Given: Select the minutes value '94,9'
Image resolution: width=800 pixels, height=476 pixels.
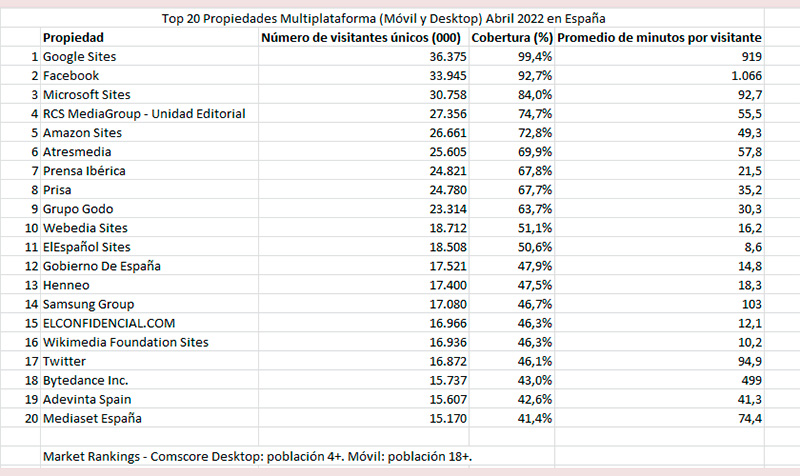Looking at the screenshot, I should tap(749, 361).
